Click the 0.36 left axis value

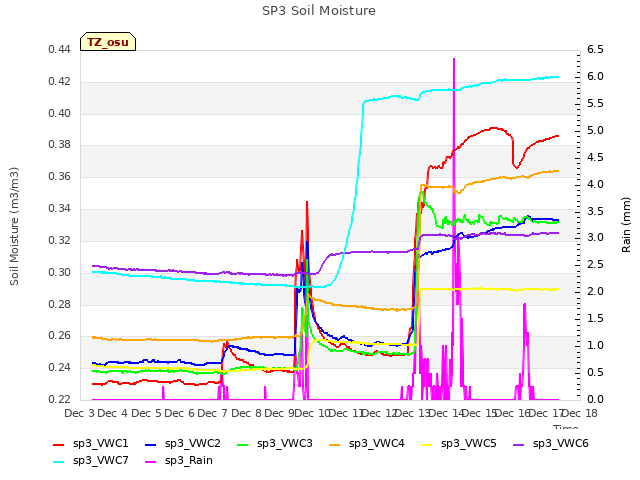(59, 177)
